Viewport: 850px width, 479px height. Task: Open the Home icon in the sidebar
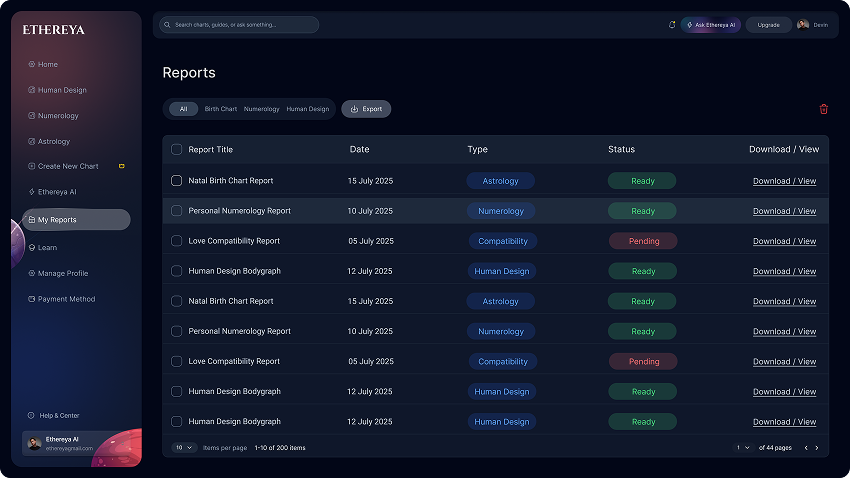pyautogui.click(x=31, y=64)
